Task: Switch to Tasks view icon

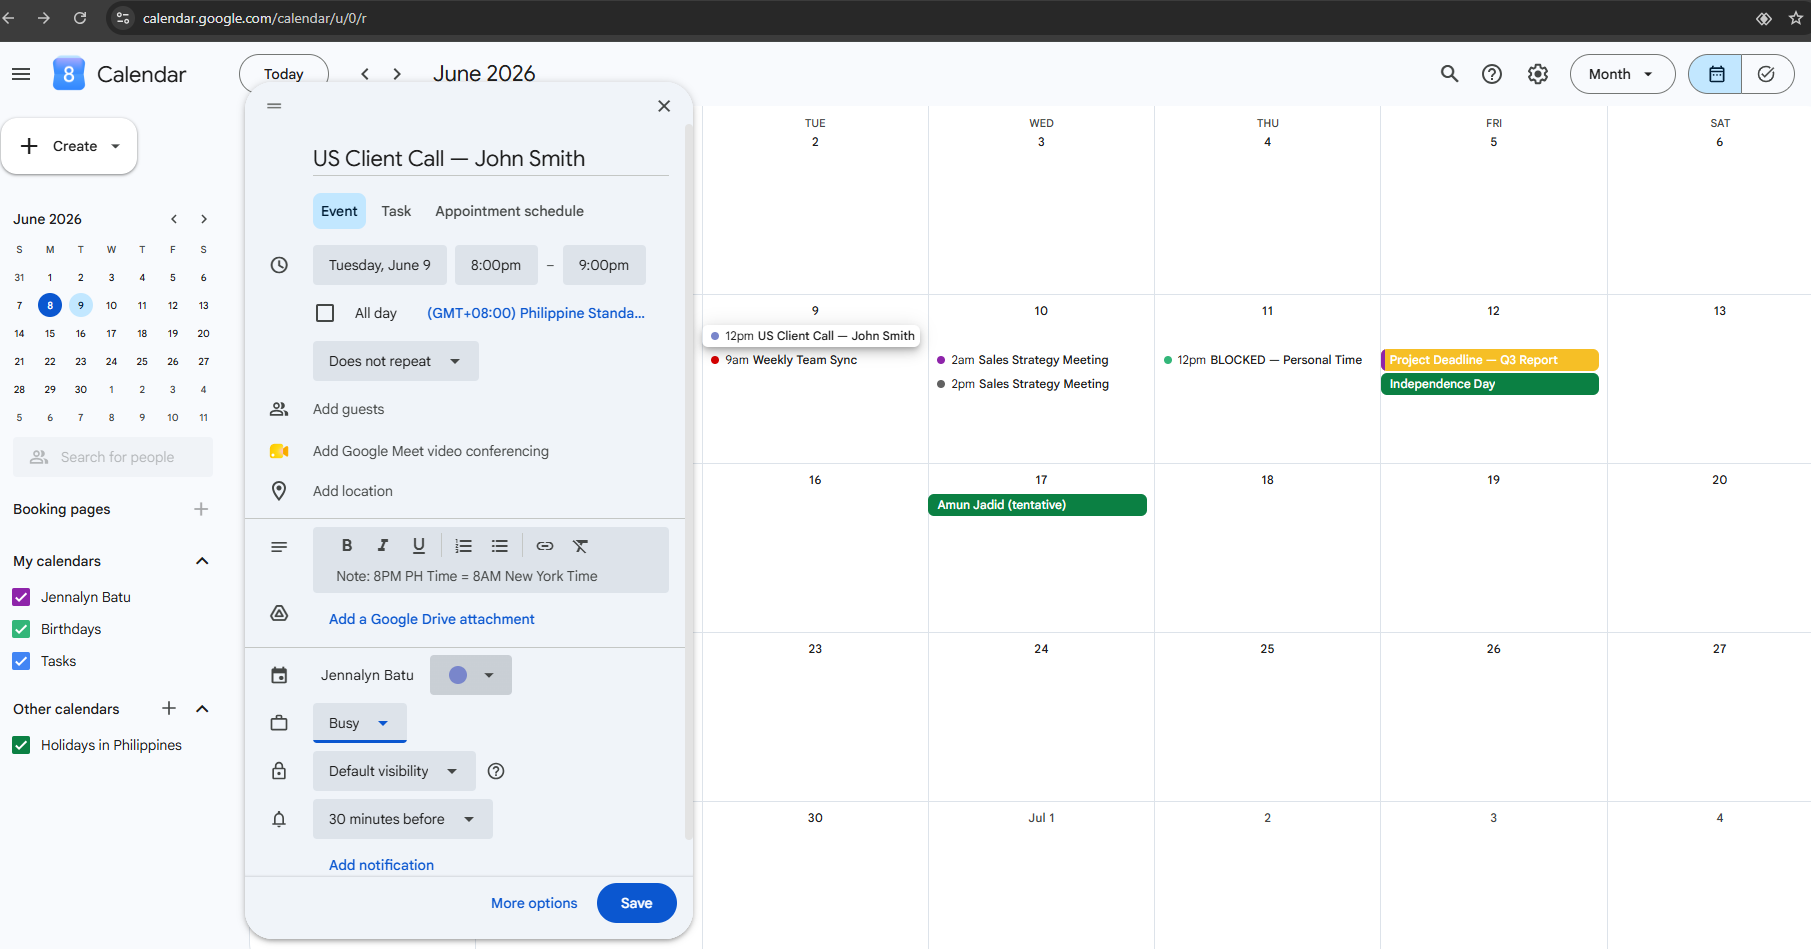Action: point(1767,74)
